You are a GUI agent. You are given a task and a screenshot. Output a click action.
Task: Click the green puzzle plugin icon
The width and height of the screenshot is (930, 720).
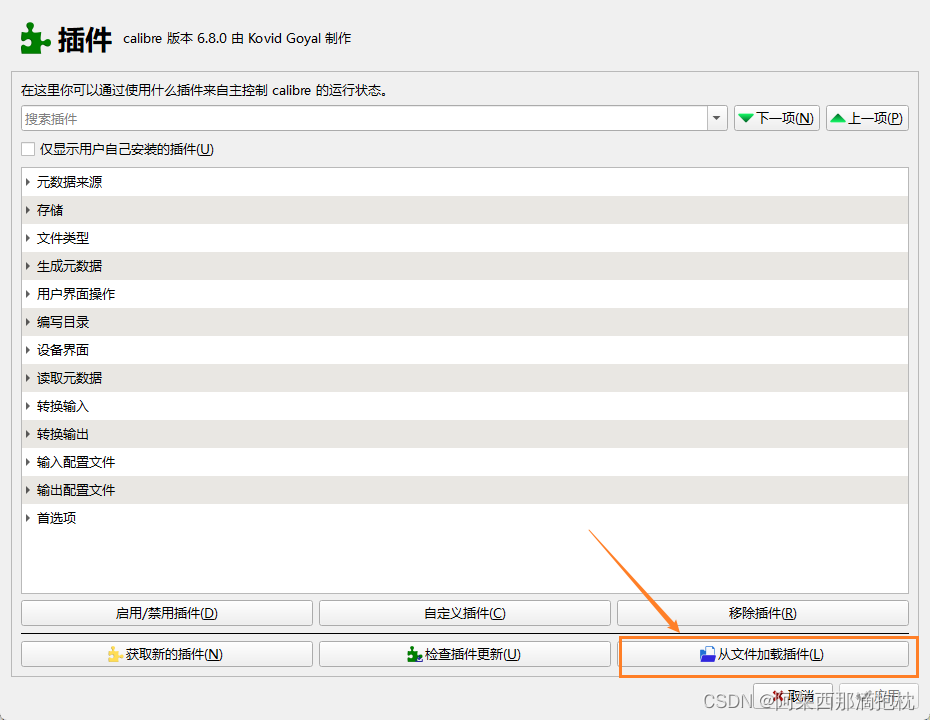tap(35, 39)
